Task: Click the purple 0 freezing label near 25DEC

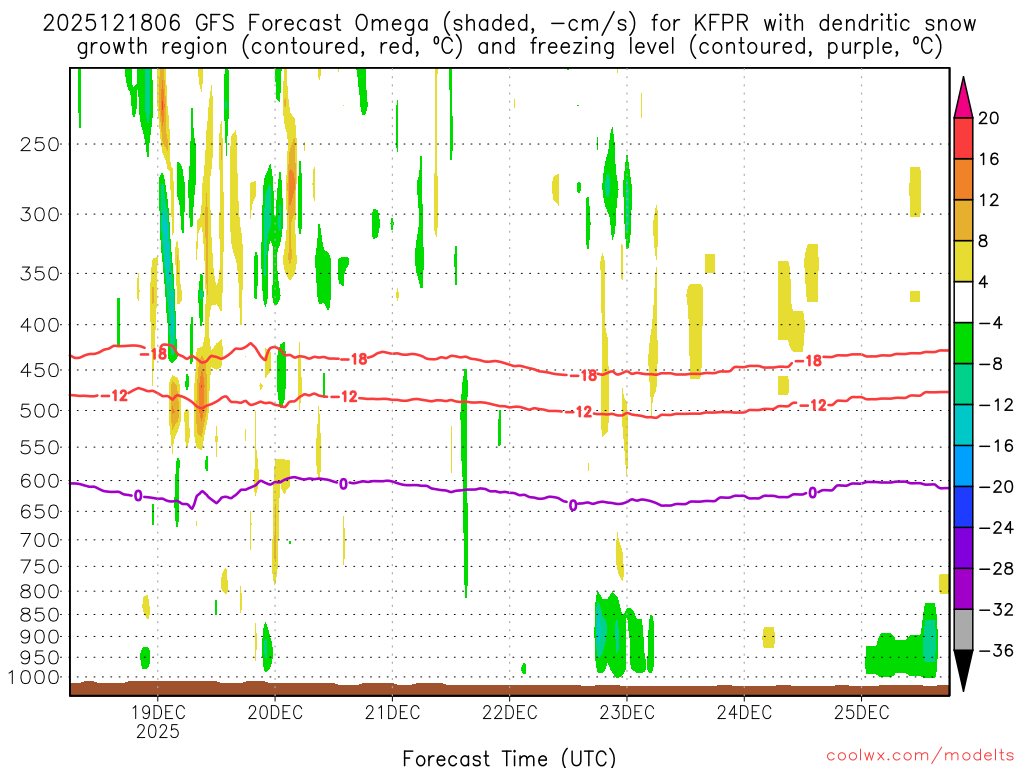Action: (812, 493)
